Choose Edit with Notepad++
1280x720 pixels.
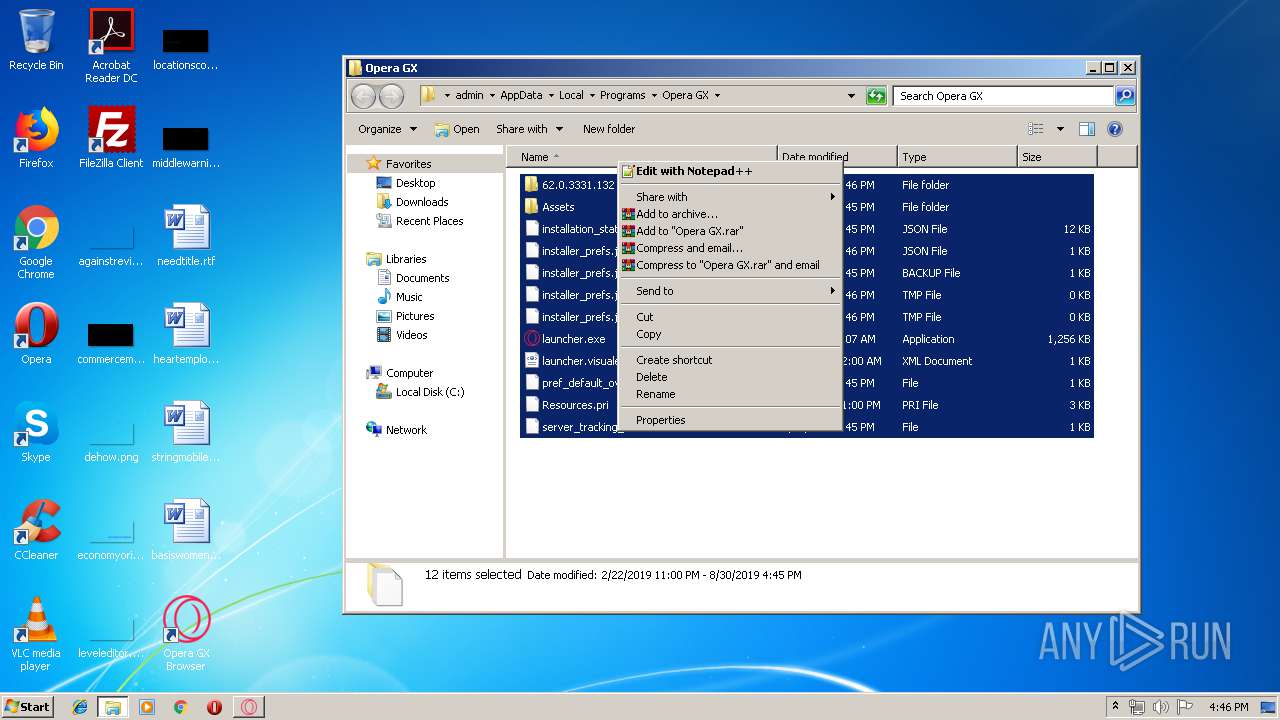click(728, 171)
